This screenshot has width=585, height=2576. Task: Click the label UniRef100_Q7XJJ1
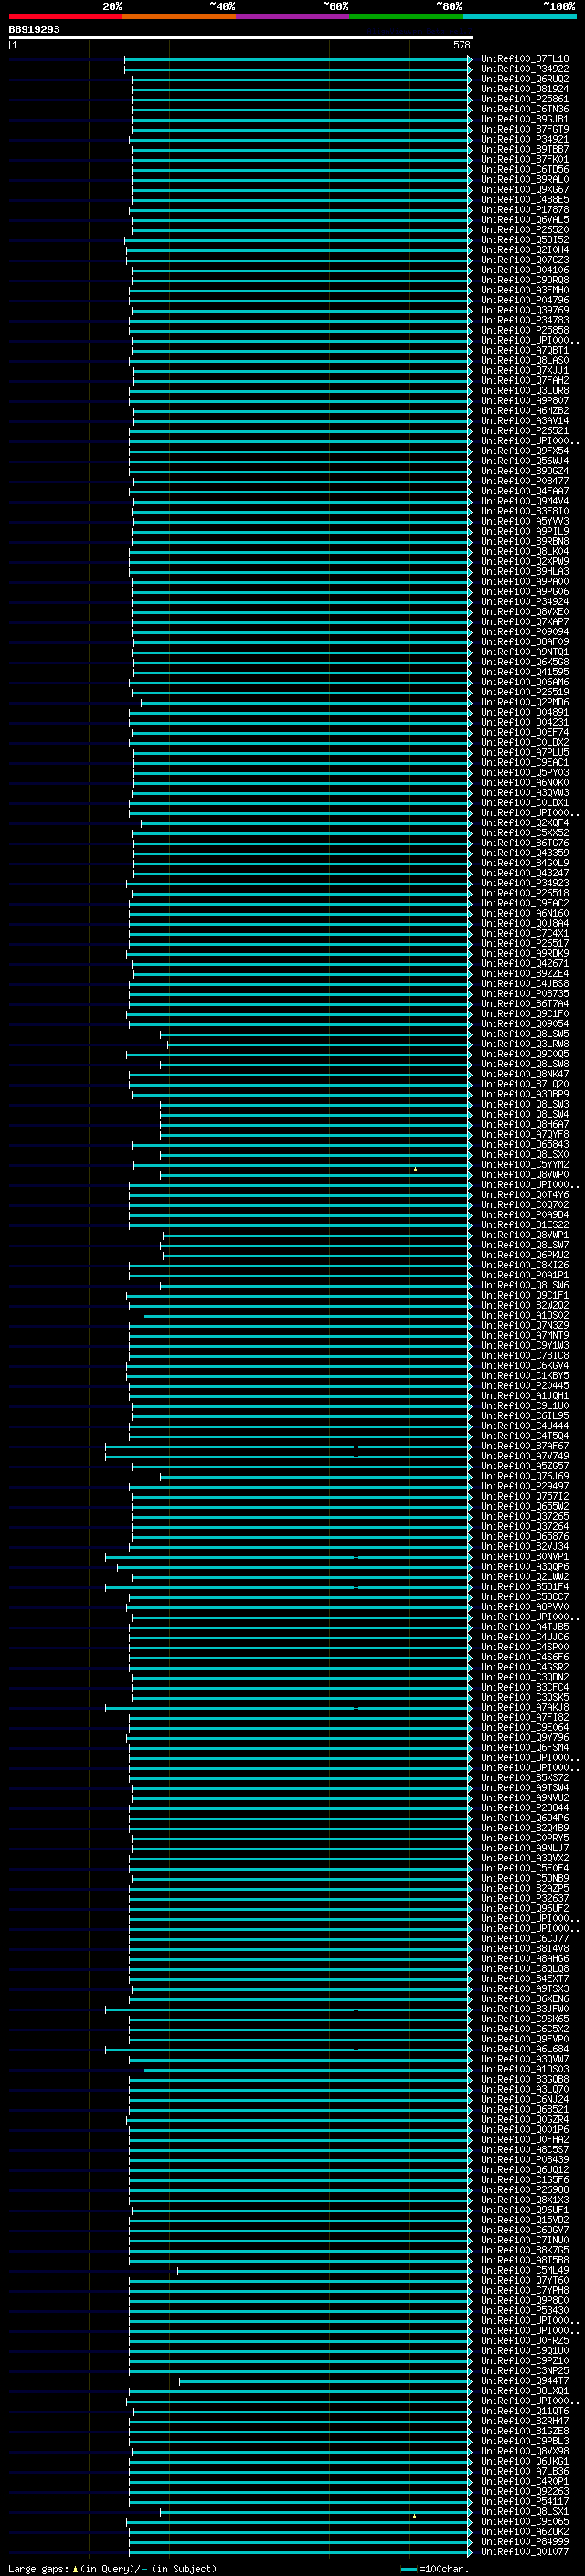(525, 370)
